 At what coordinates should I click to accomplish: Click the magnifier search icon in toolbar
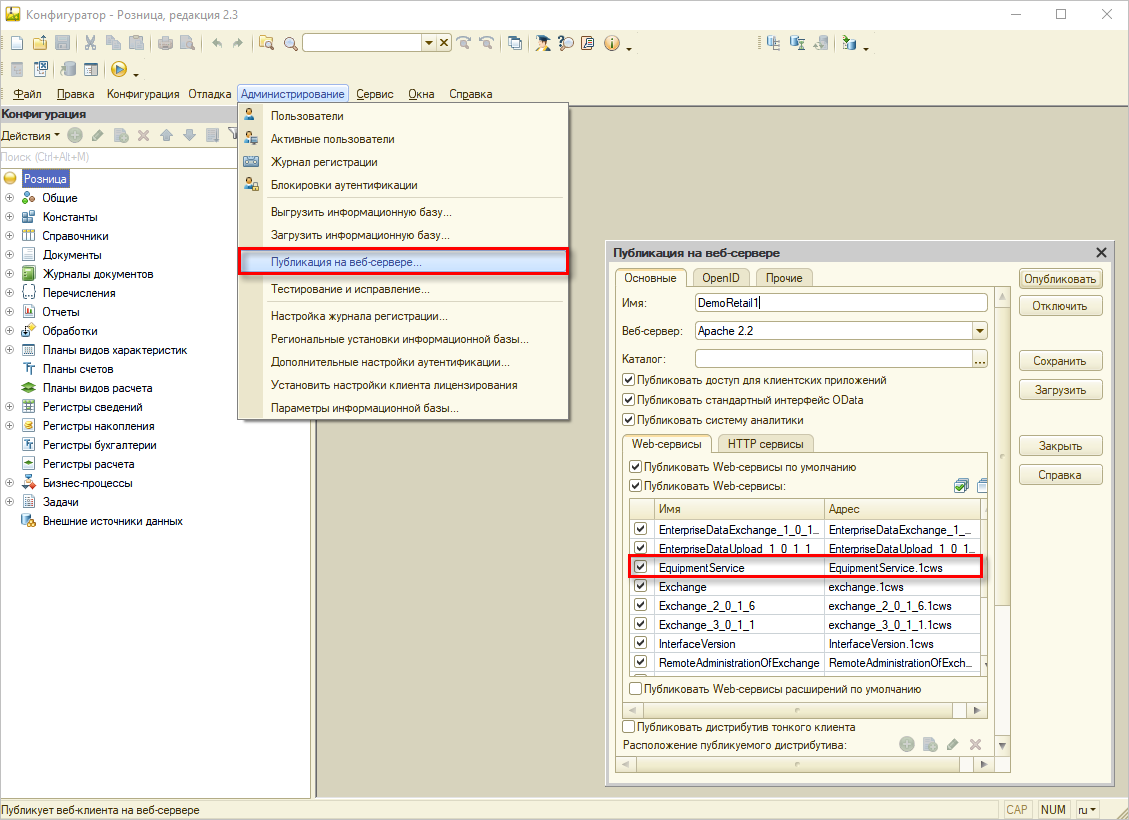coord(291,43)
